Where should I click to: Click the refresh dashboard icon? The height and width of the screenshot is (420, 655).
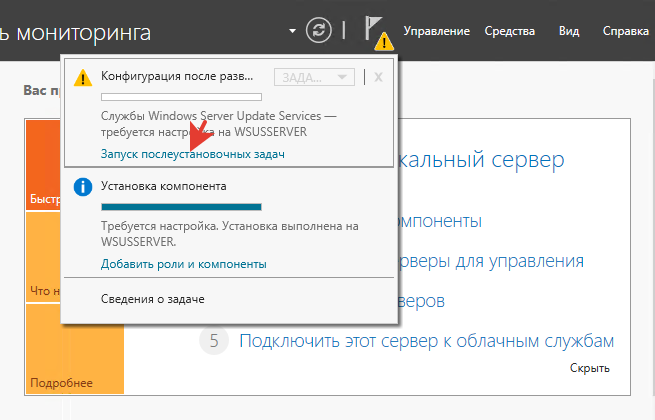pyautogui.click(x=318, y=30)
